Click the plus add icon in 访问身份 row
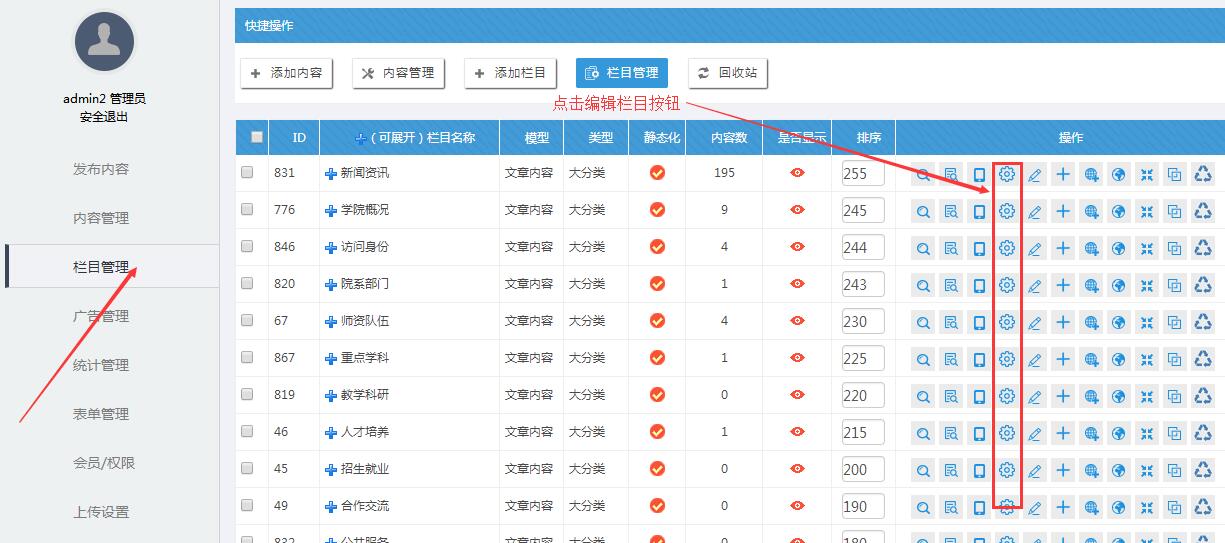The height and width of the screenshot is (543, 1225). point(1063,248)
